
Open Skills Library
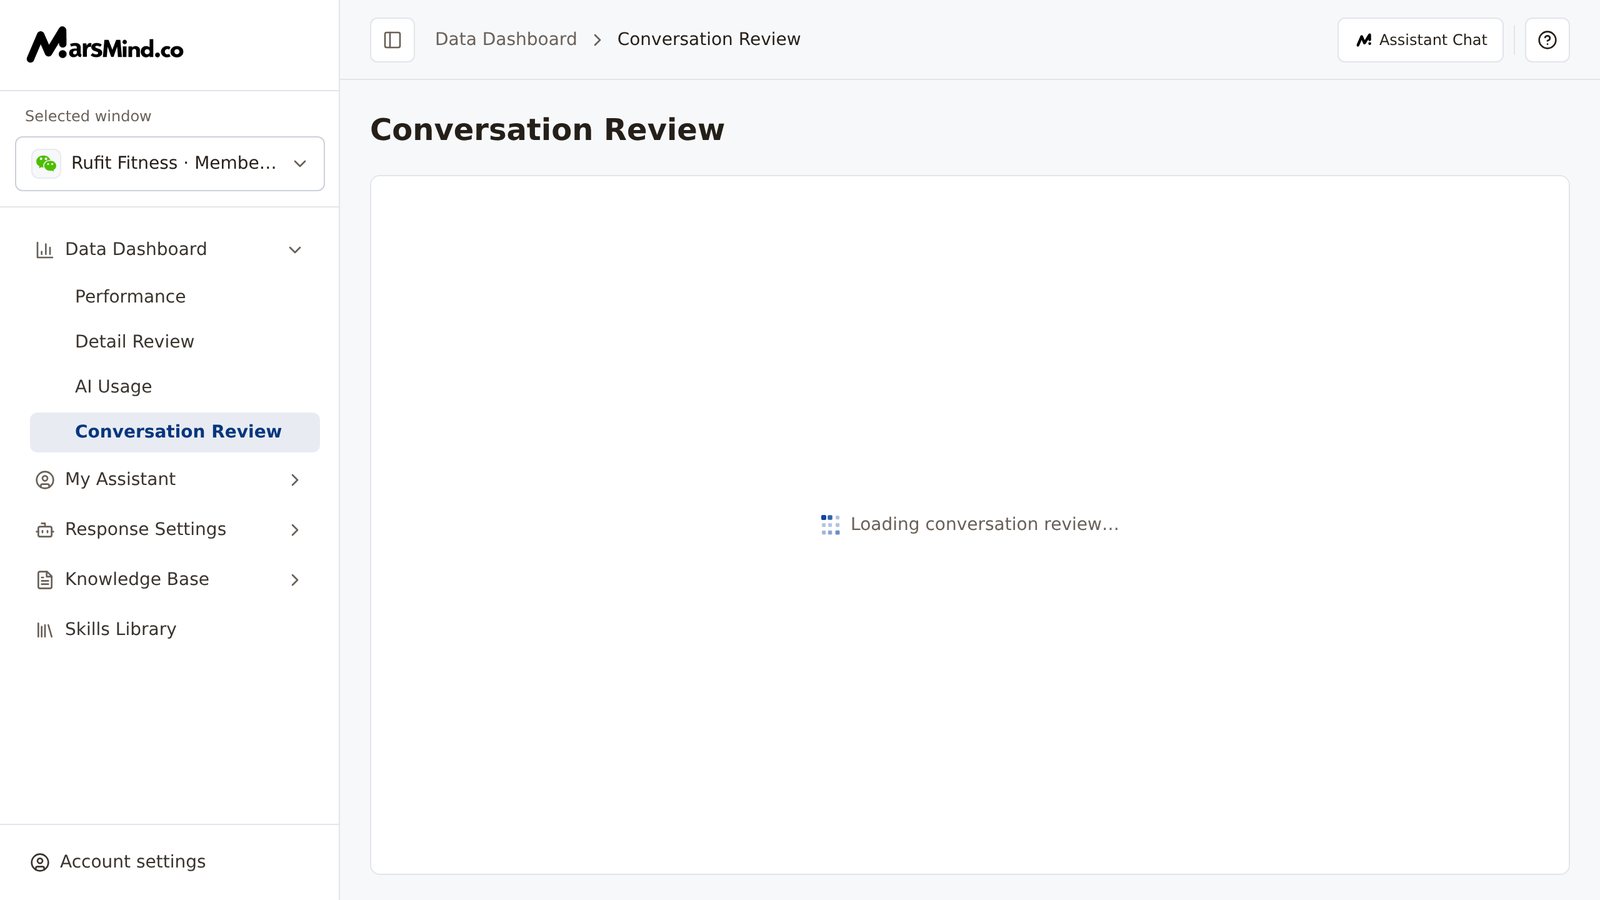tap(175, 629)
